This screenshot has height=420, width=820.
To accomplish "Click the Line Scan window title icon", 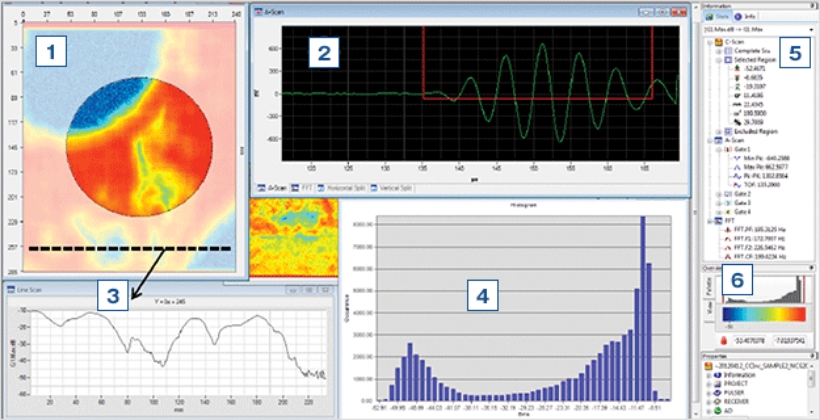I will [11, 290].
